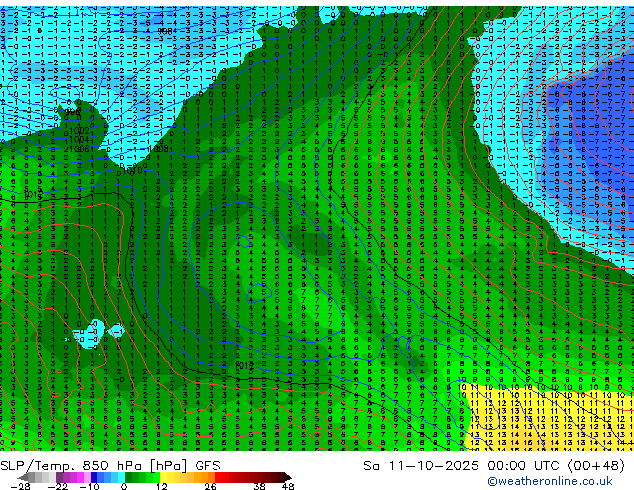The width and height of the screenshot is (634, 490).
Task: Click the -28 legend value
Action: 21,486
